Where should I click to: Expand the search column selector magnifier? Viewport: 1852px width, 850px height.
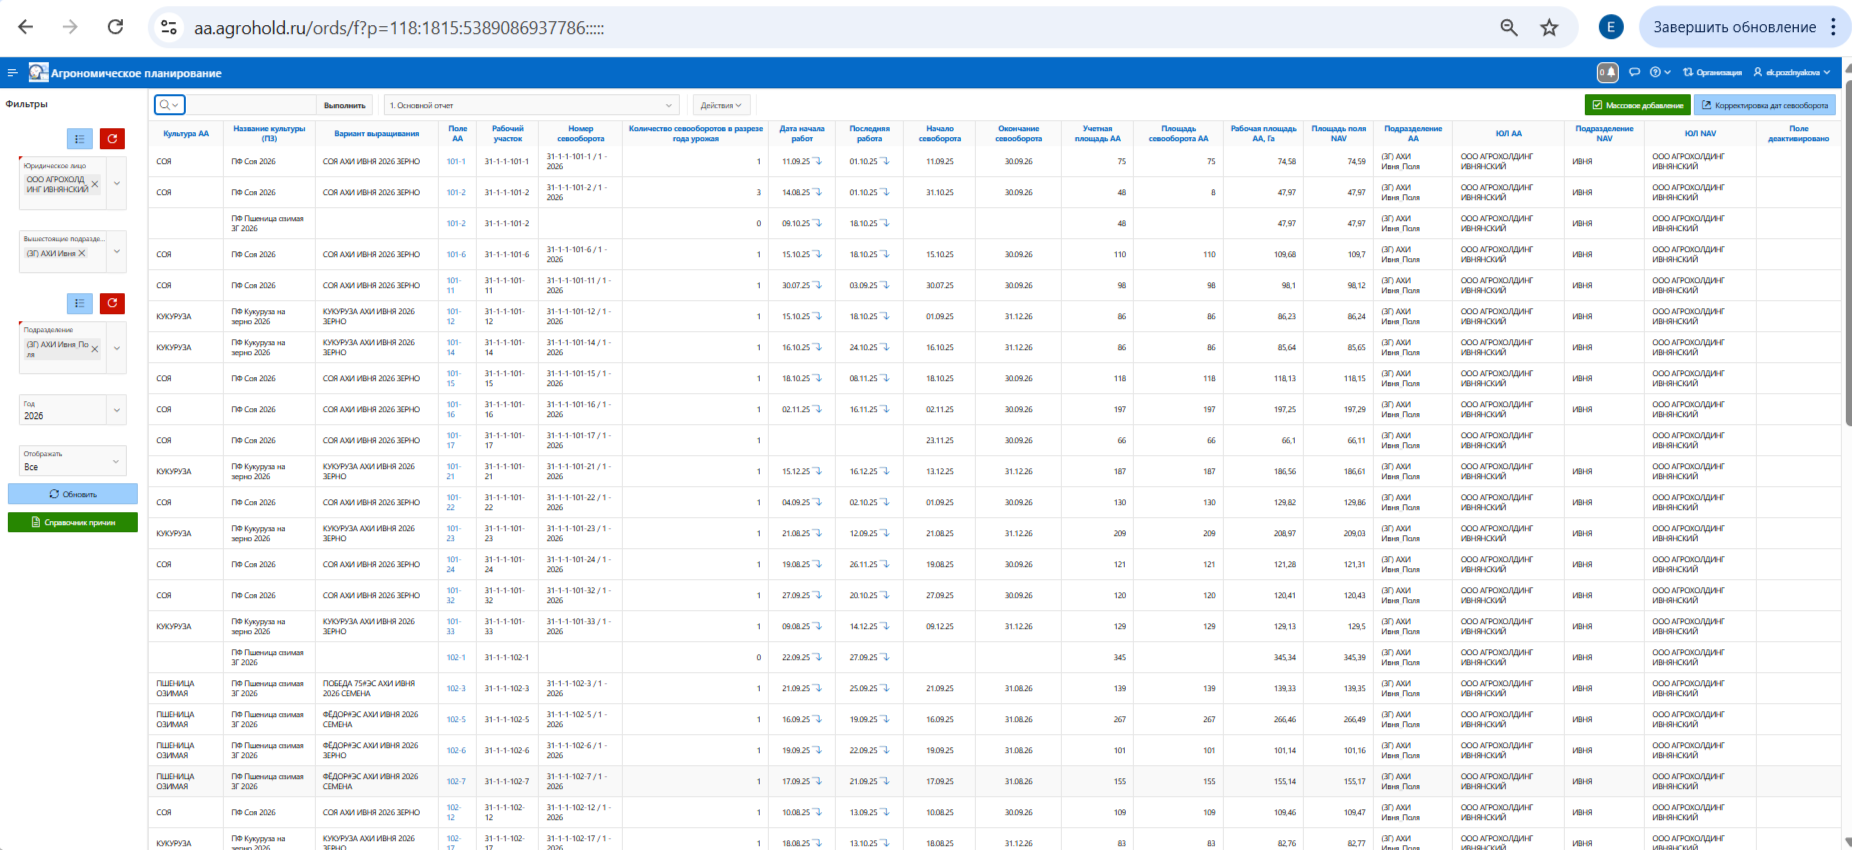tap(169, 105)
